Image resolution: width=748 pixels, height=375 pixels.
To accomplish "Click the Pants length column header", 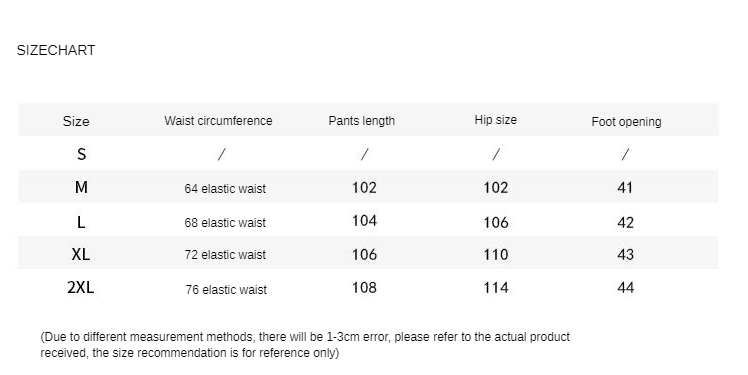I will coord(362,121).
